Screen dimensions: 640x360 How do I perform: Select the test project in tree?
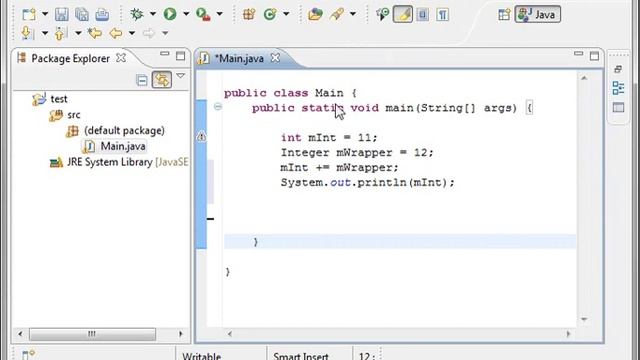pos(50,99)
